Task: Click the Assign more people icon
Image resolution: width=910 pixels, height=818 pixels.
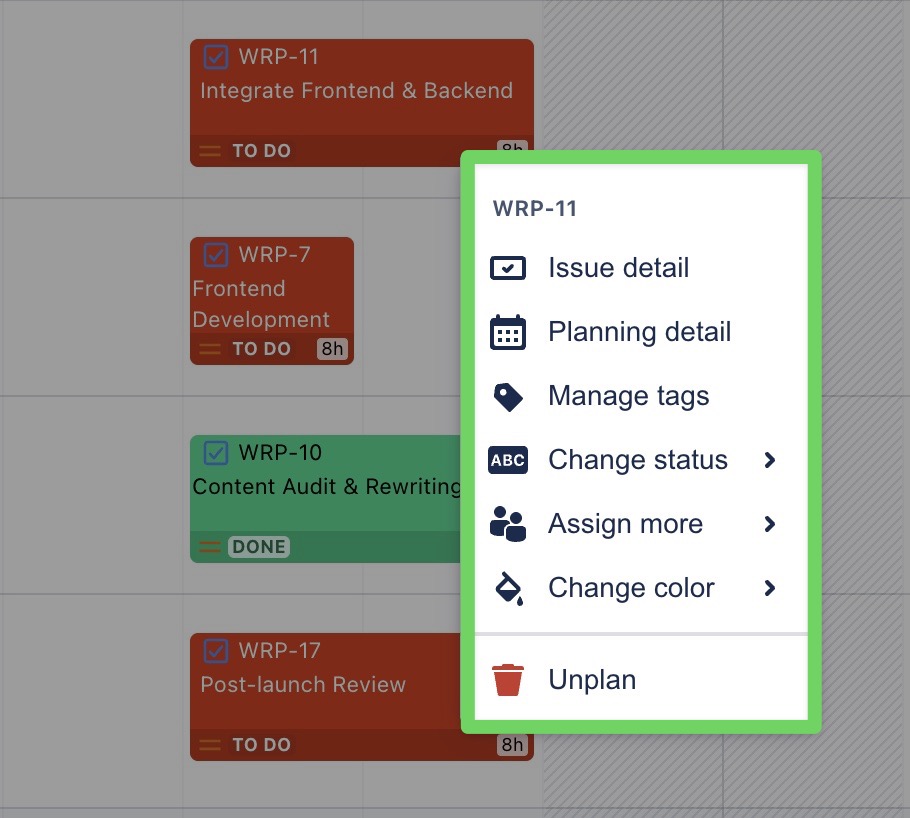Action: point(508,524)
